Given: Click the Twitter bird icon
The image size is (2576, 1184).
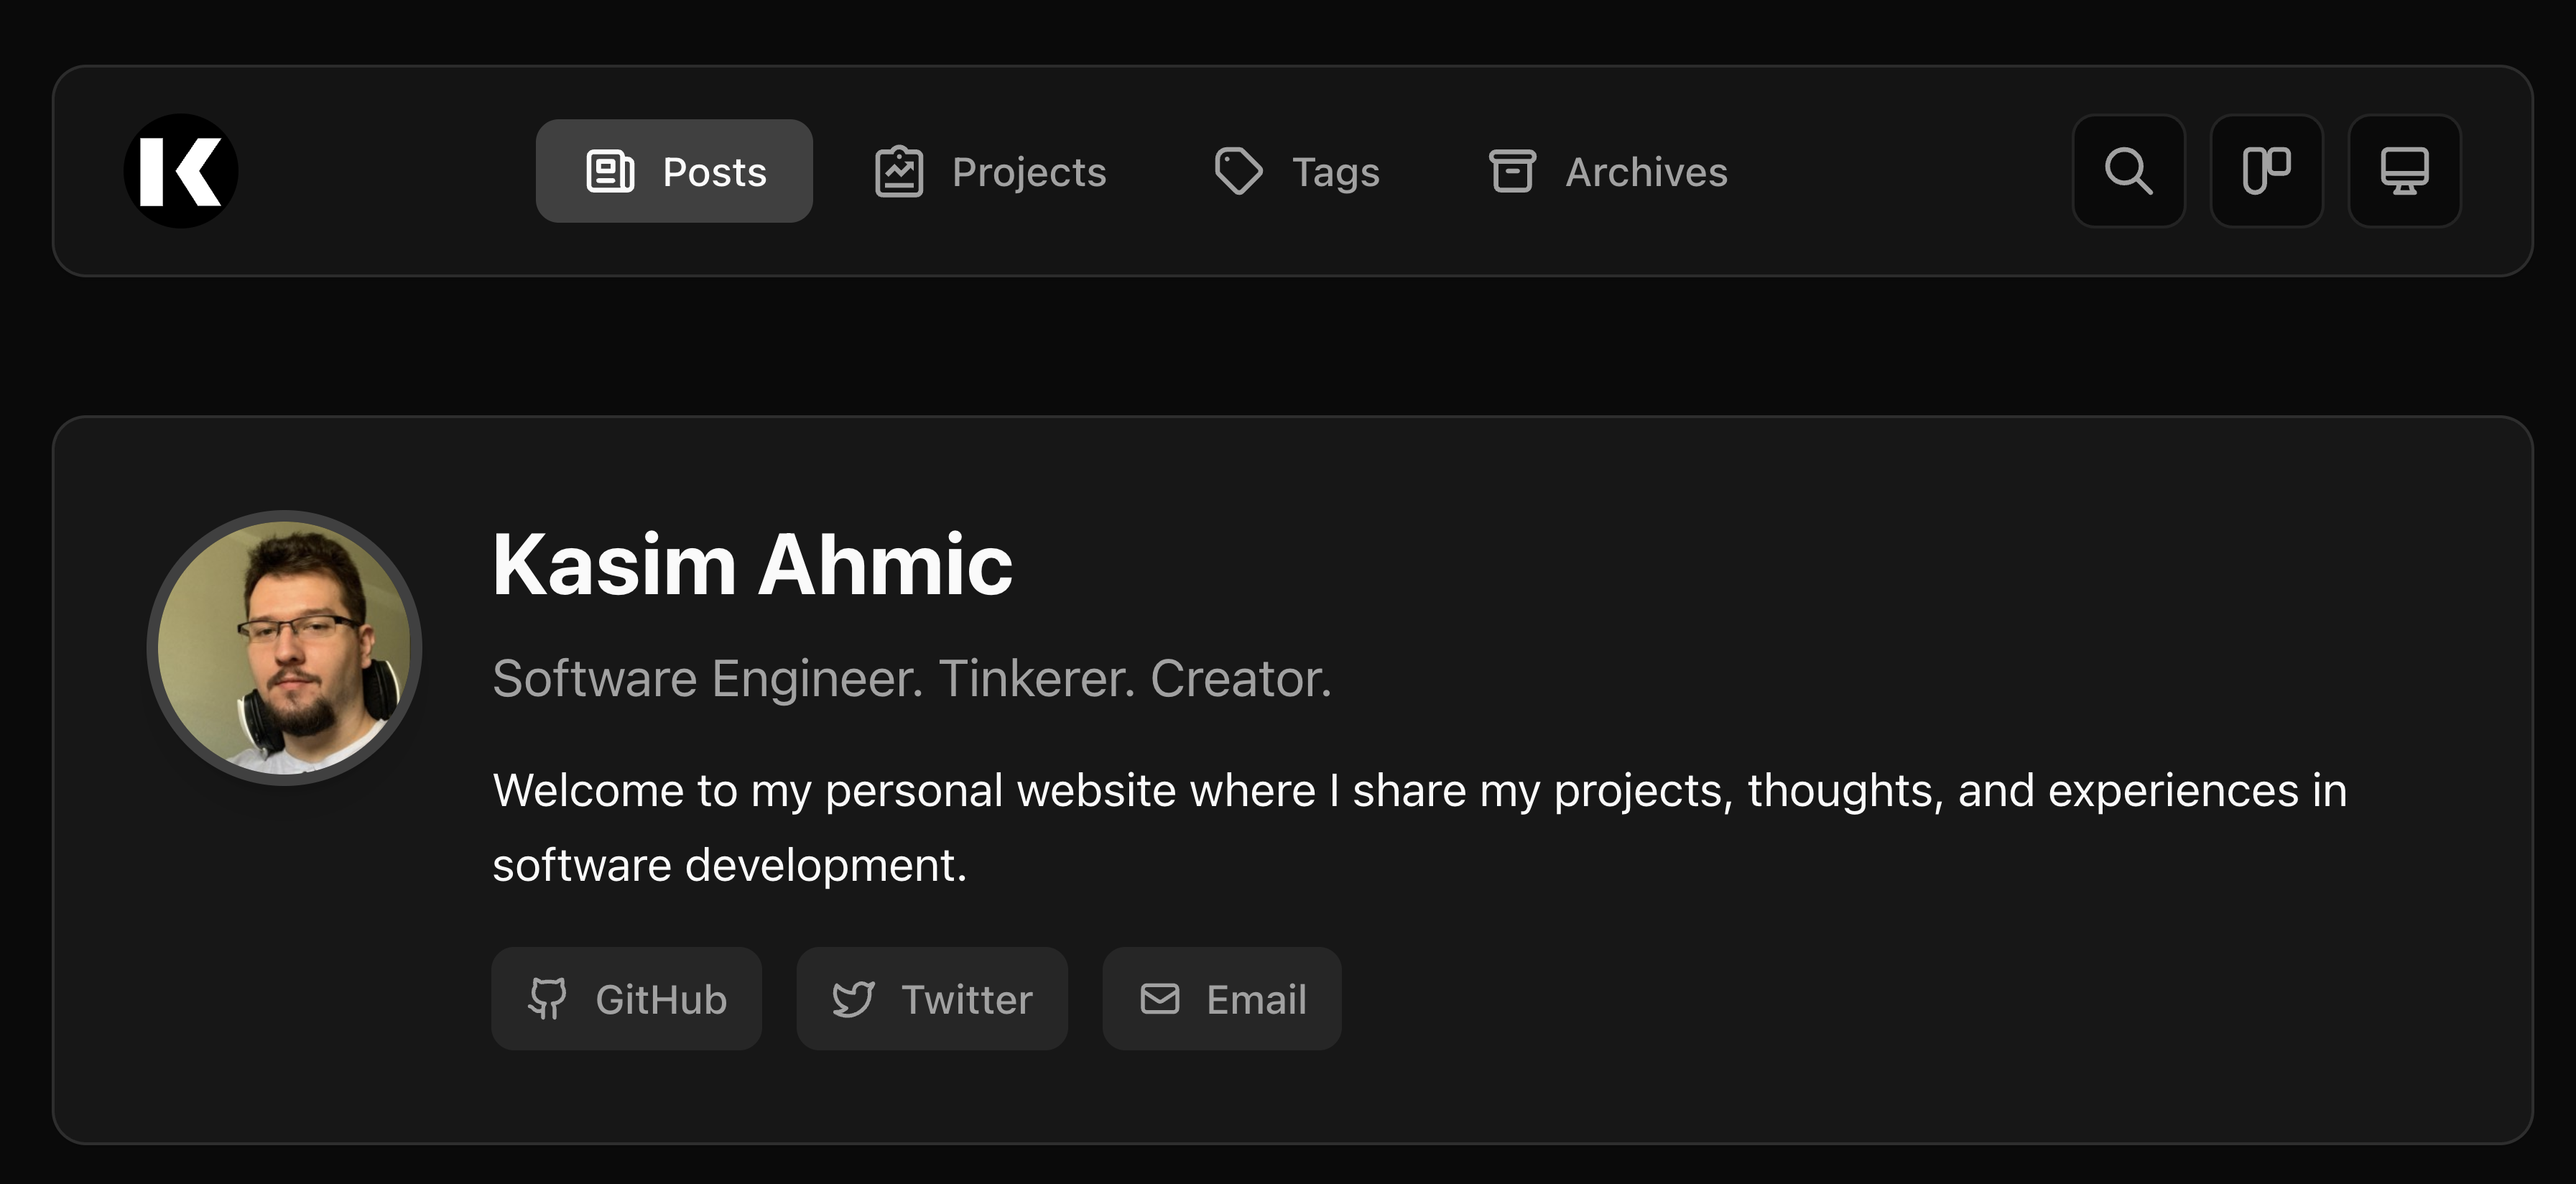Looking at the screenshot, I should [x=856, y=998].
